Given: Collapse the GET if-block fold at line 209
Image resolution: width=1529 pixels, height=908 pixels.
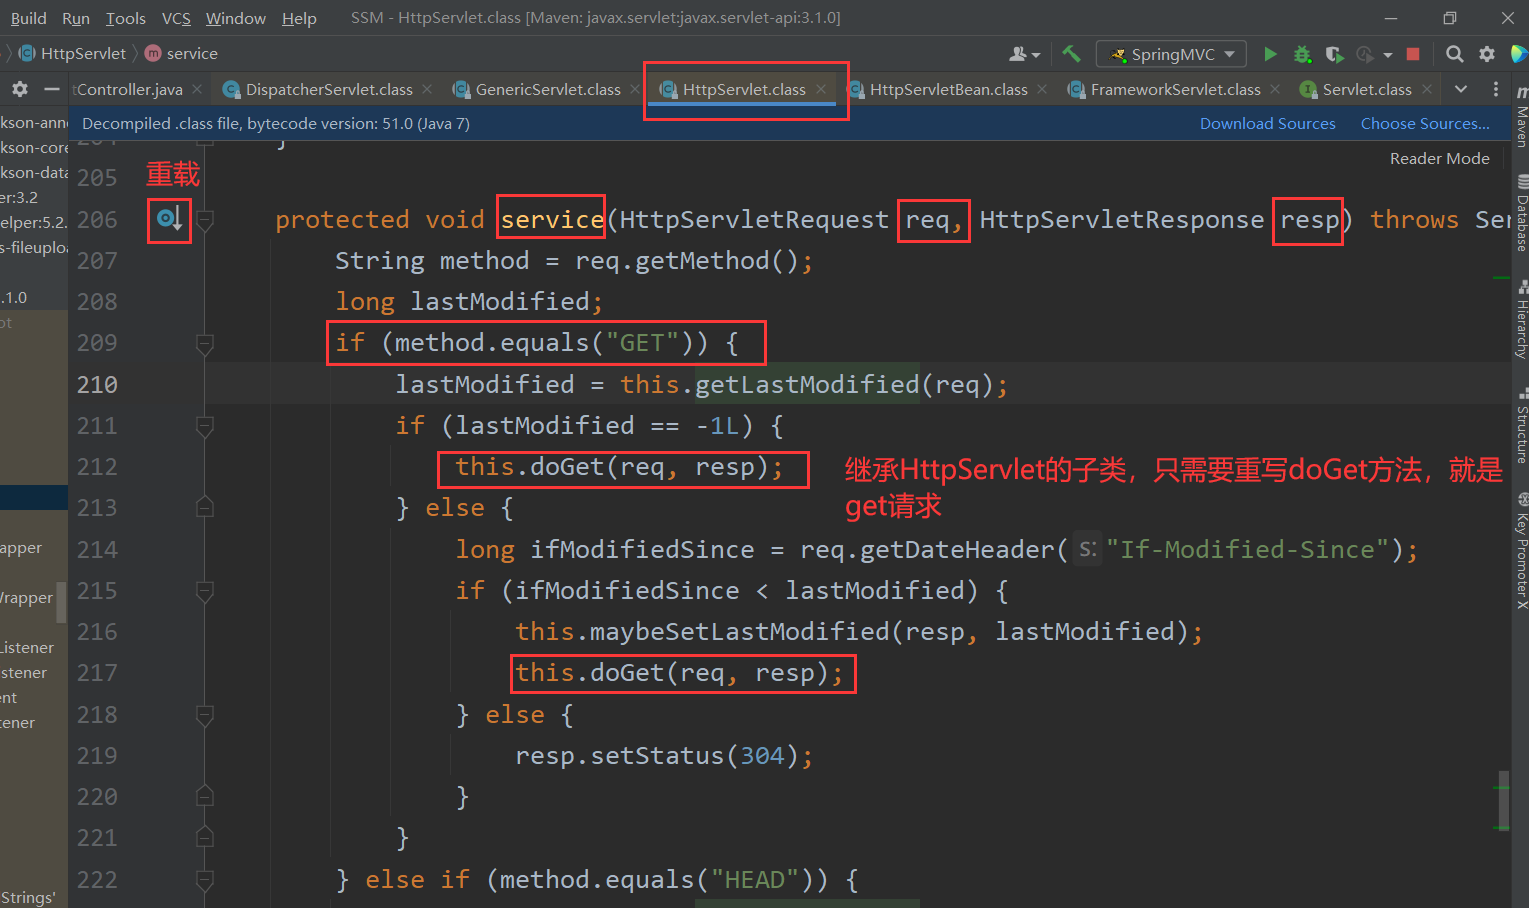Looking at the screenshot, I should (205, 344).
